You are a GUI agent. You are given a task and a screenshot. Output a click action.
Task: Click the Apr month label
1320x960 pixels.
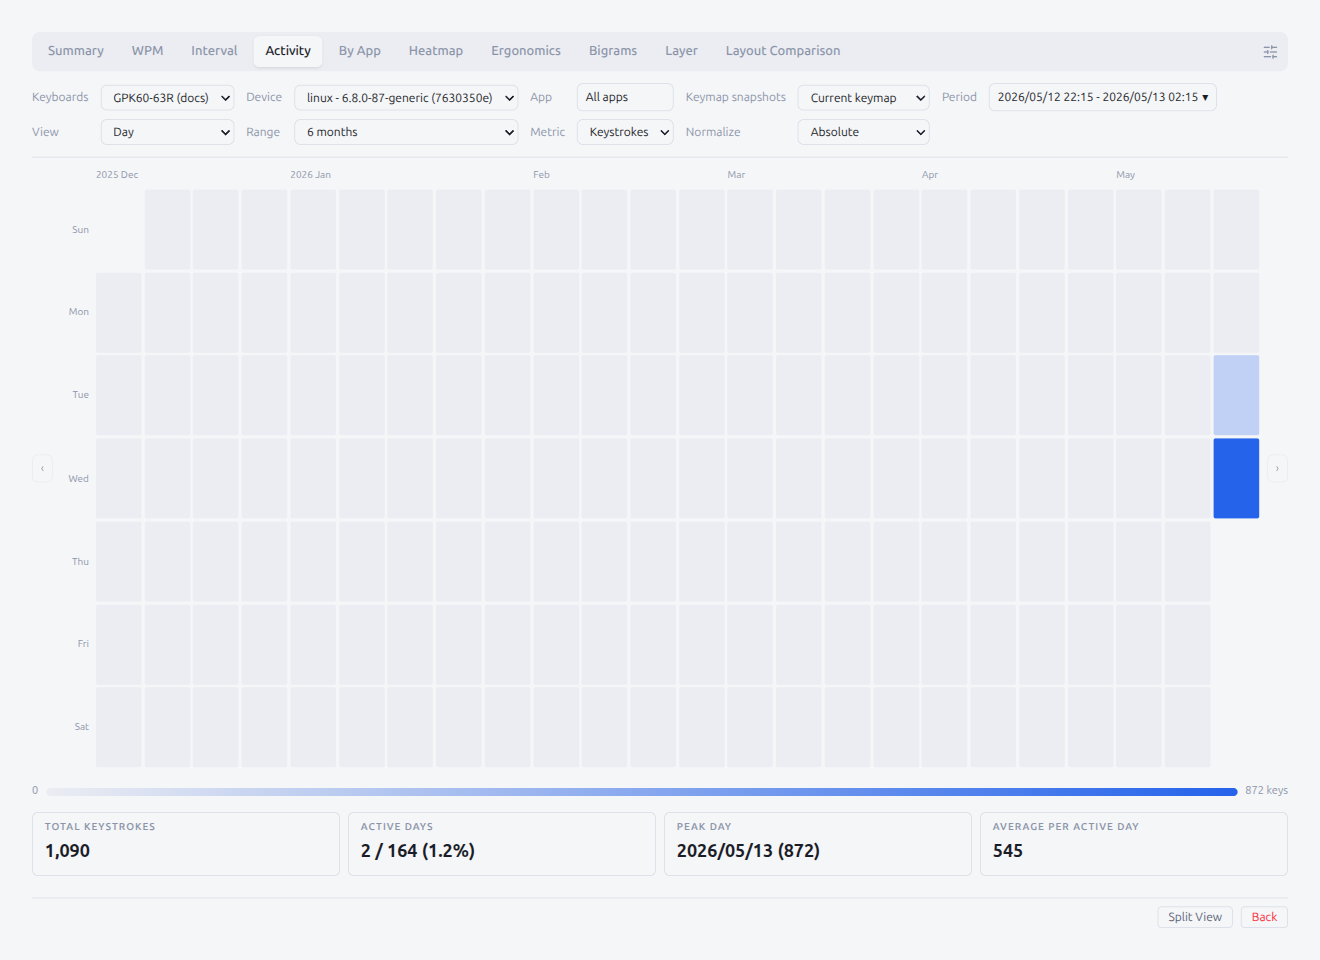(930, 175)
